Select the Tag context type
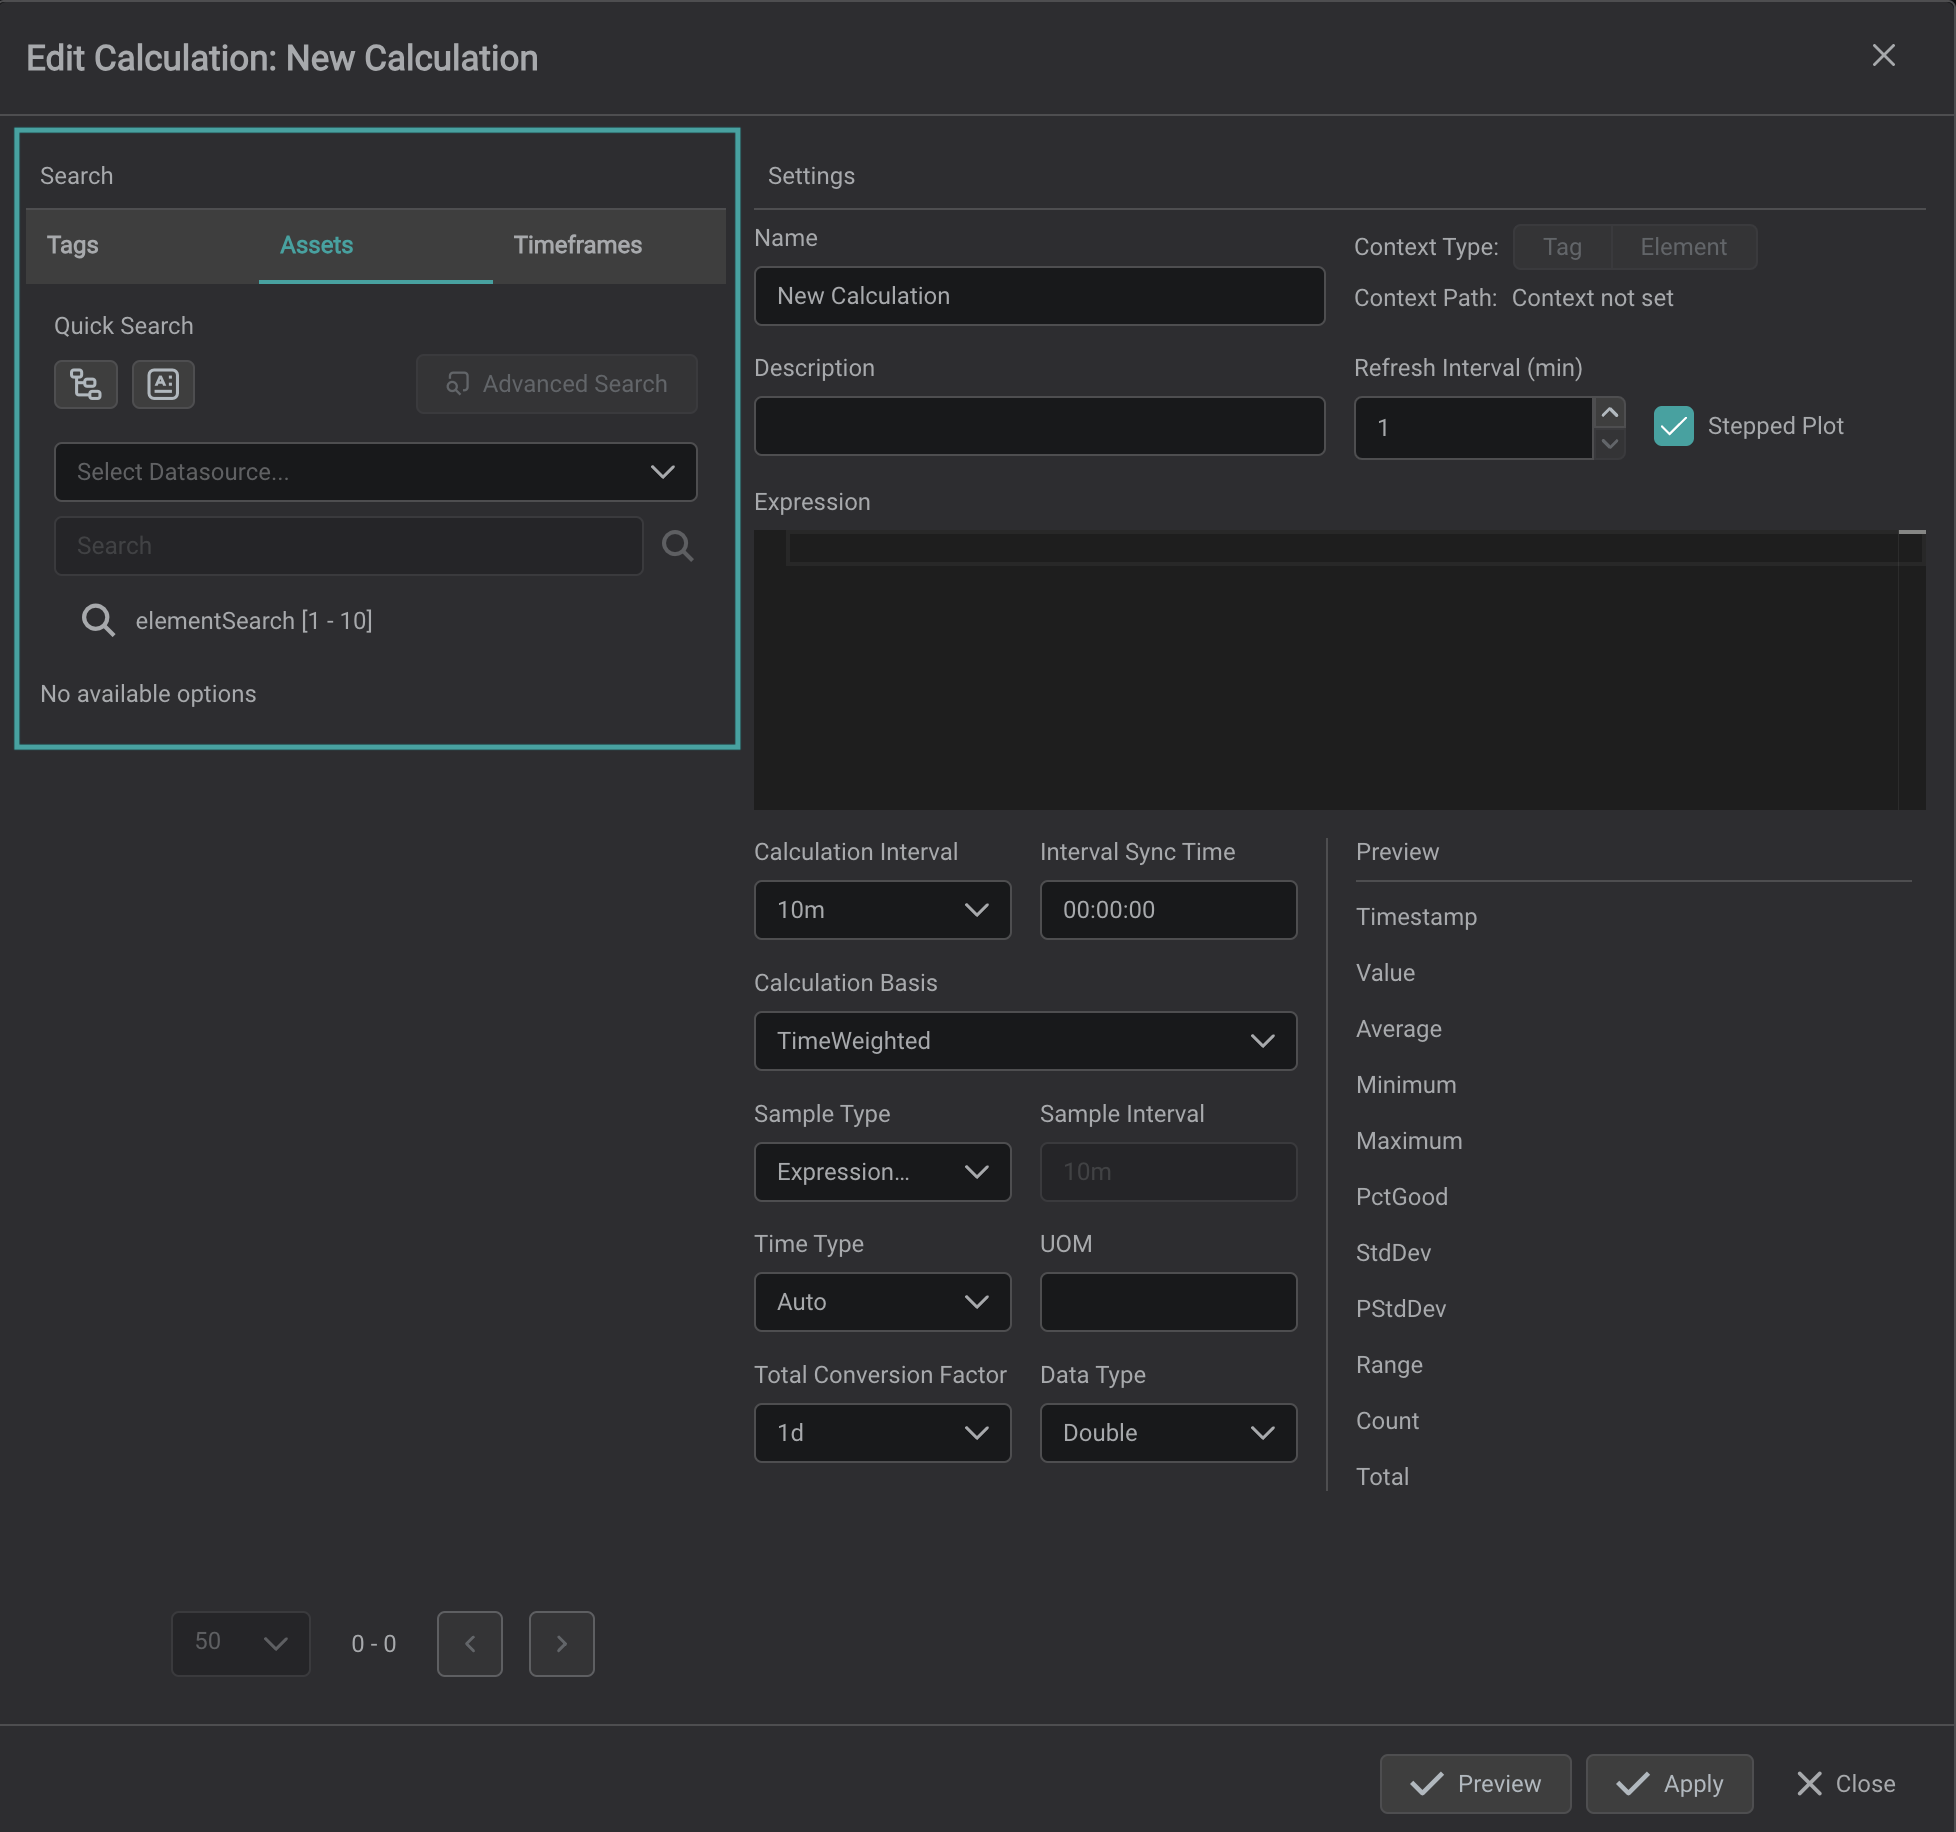 (x=1562, y=247)
